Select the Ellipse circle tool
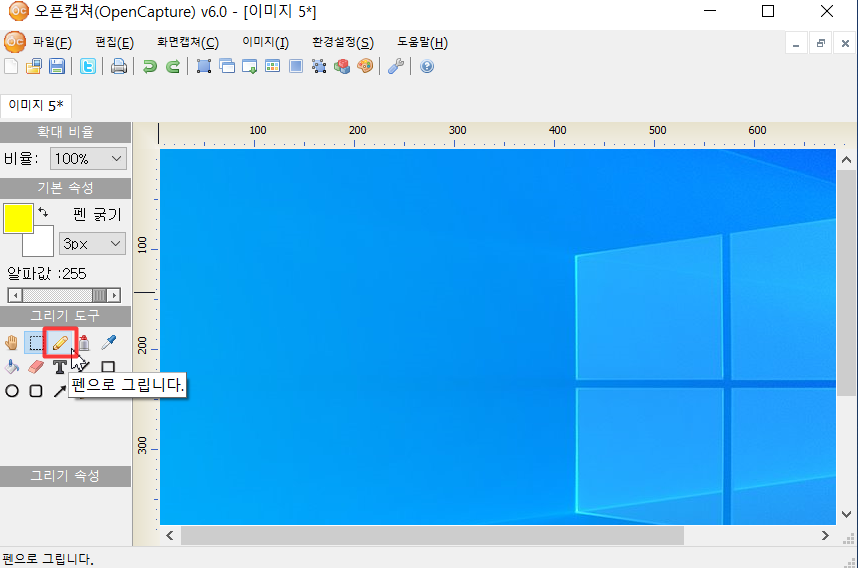This screenshot has width=858, height=568. point(11,391)
